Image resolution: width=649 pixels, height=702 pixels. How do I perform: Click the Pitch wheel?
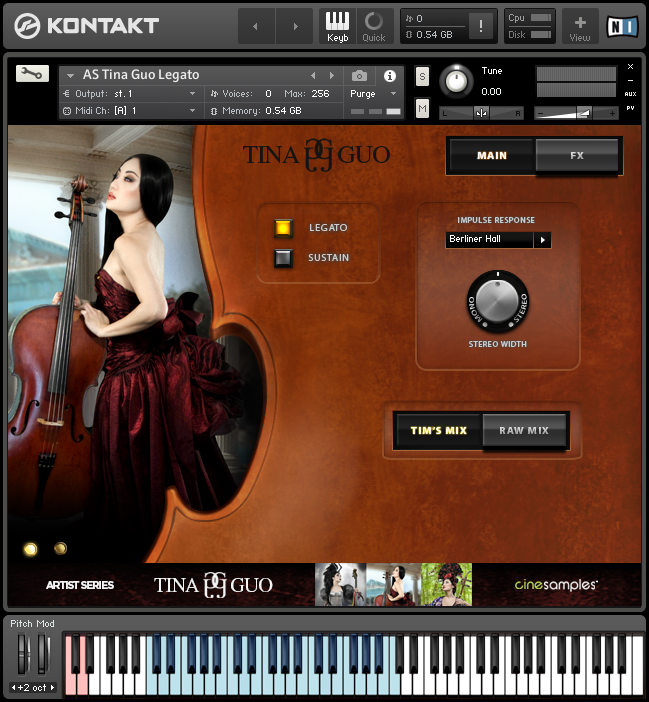tap(22, 654)
